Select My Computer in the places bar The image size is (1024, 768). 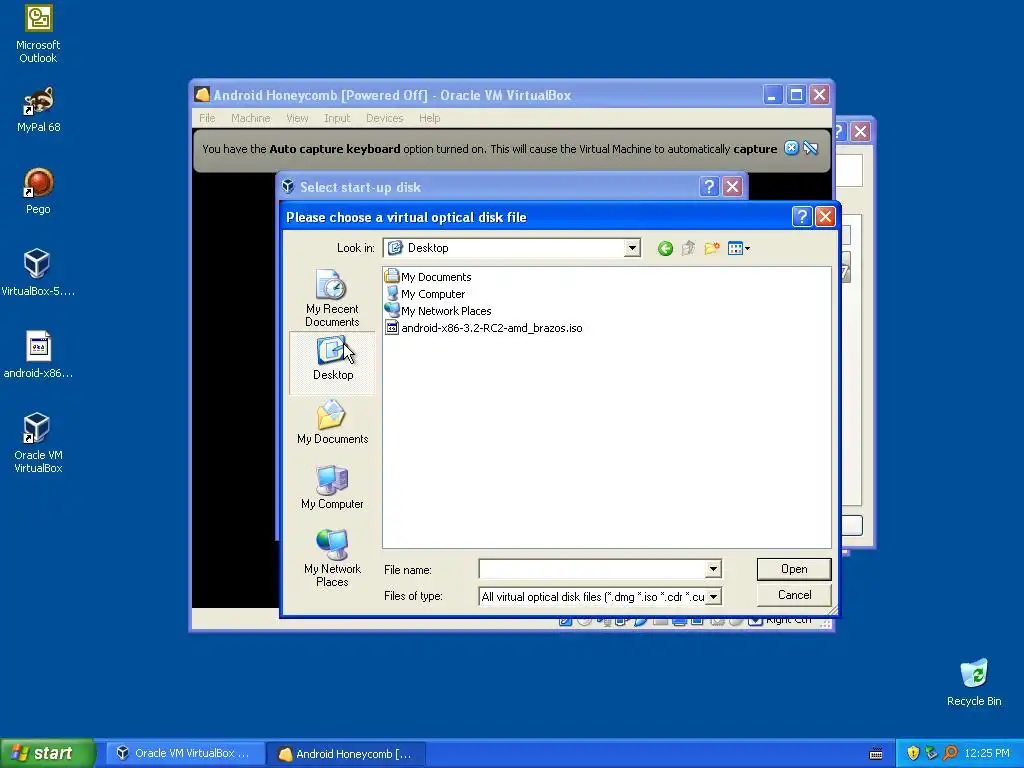332,487
